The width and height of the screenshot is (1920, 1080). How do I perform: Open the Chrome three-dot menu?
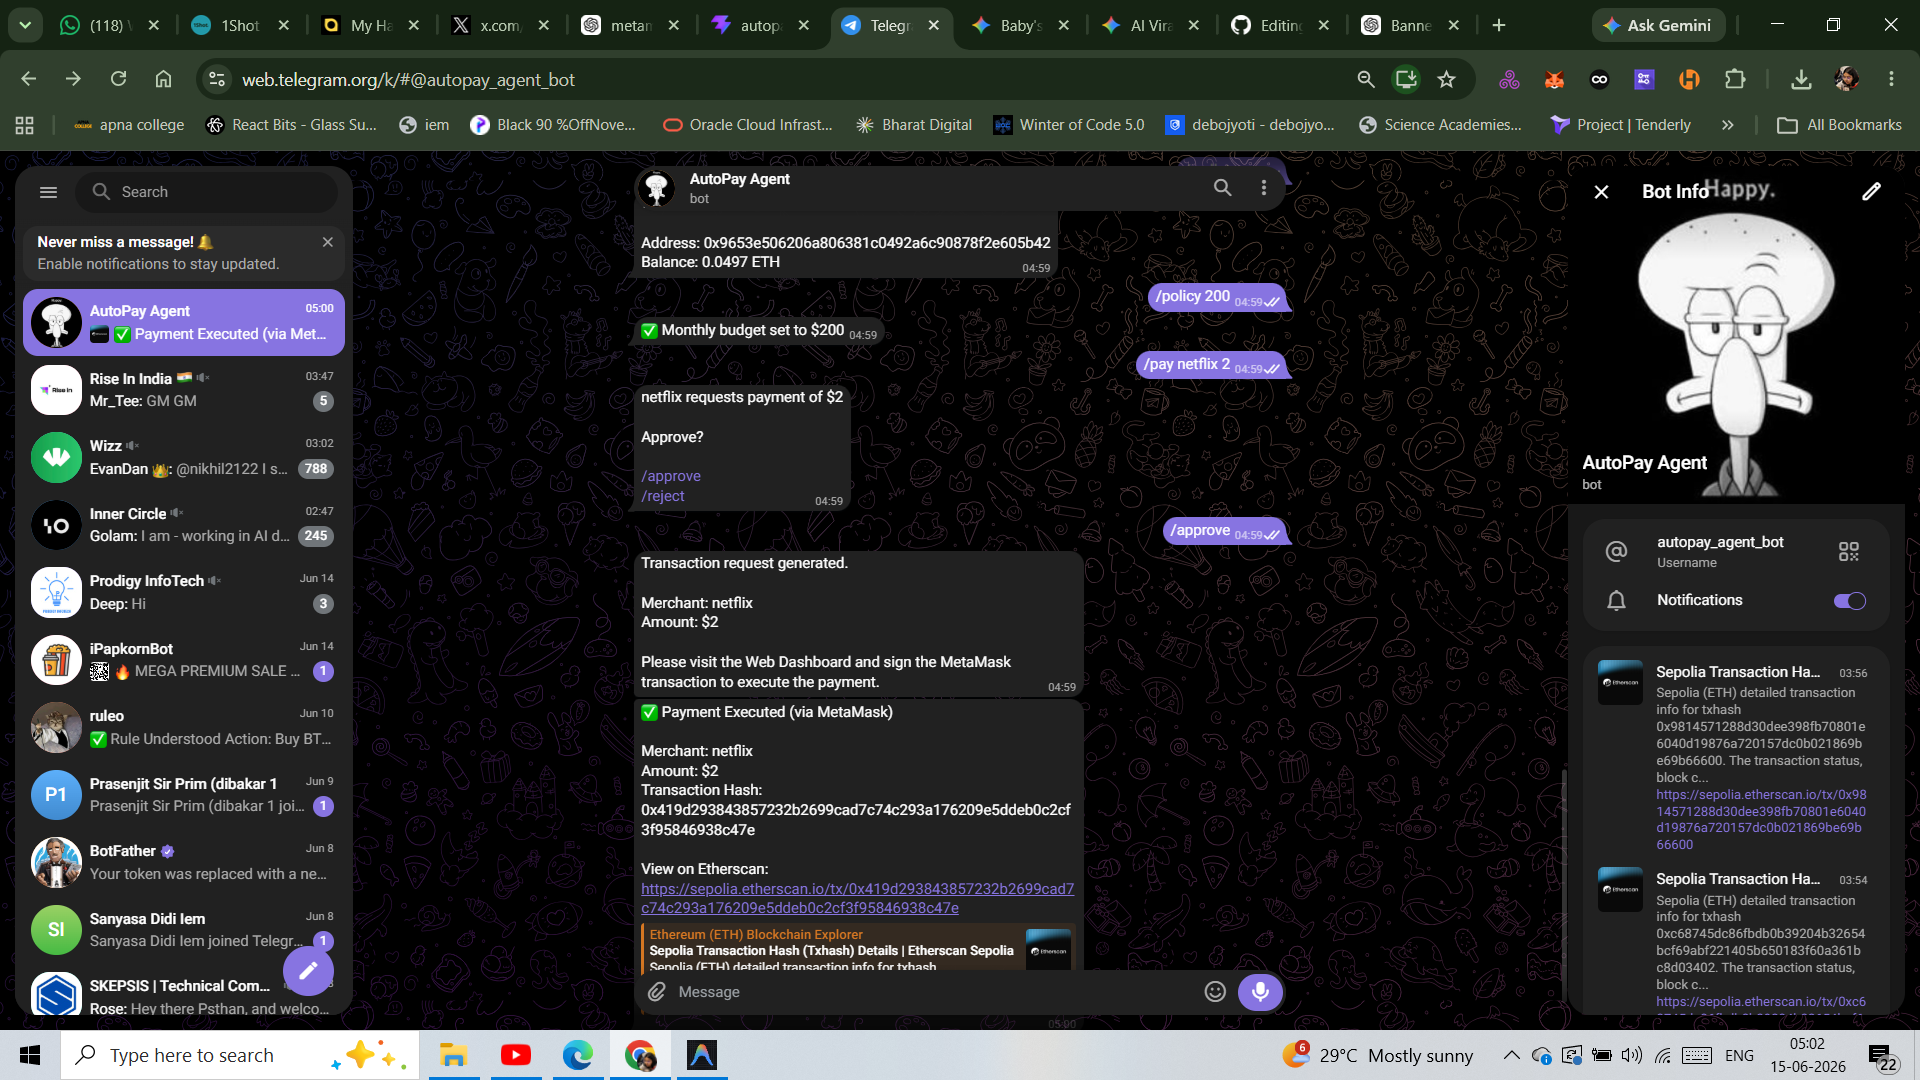coord(1891,79)
